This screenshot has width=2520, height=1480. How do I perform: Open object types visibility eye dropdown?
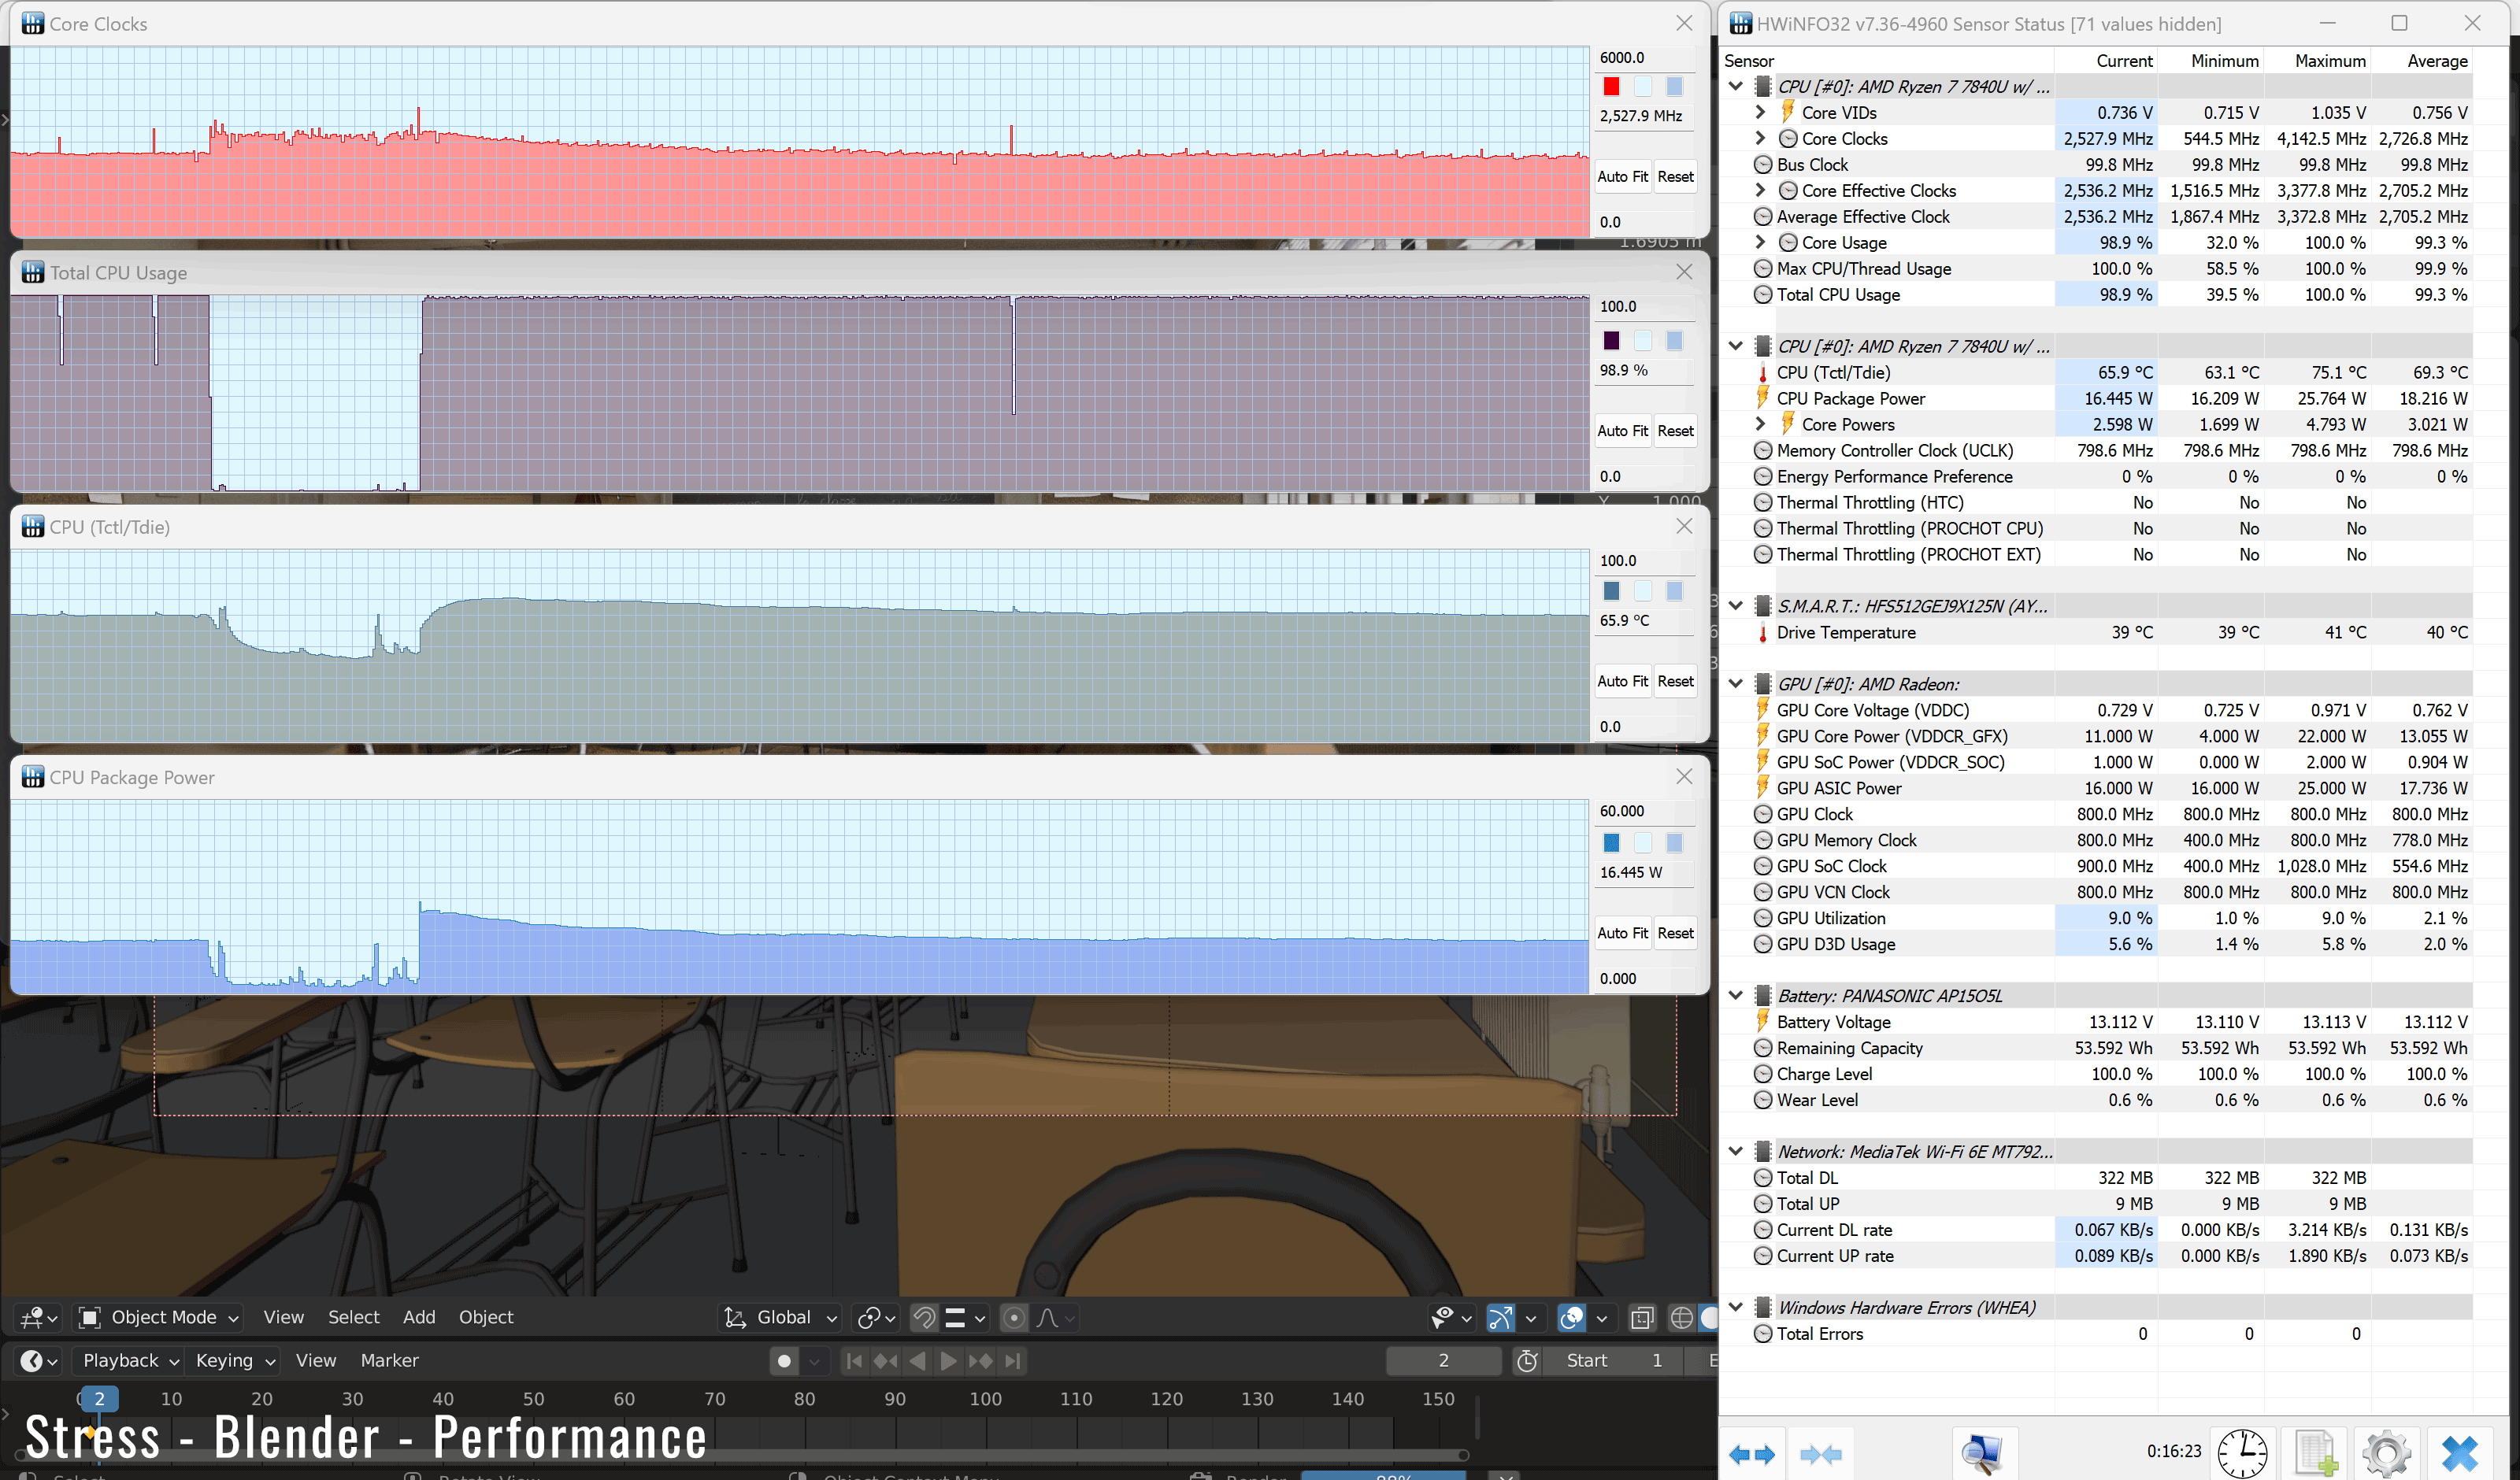(x=1451, y=1318)
